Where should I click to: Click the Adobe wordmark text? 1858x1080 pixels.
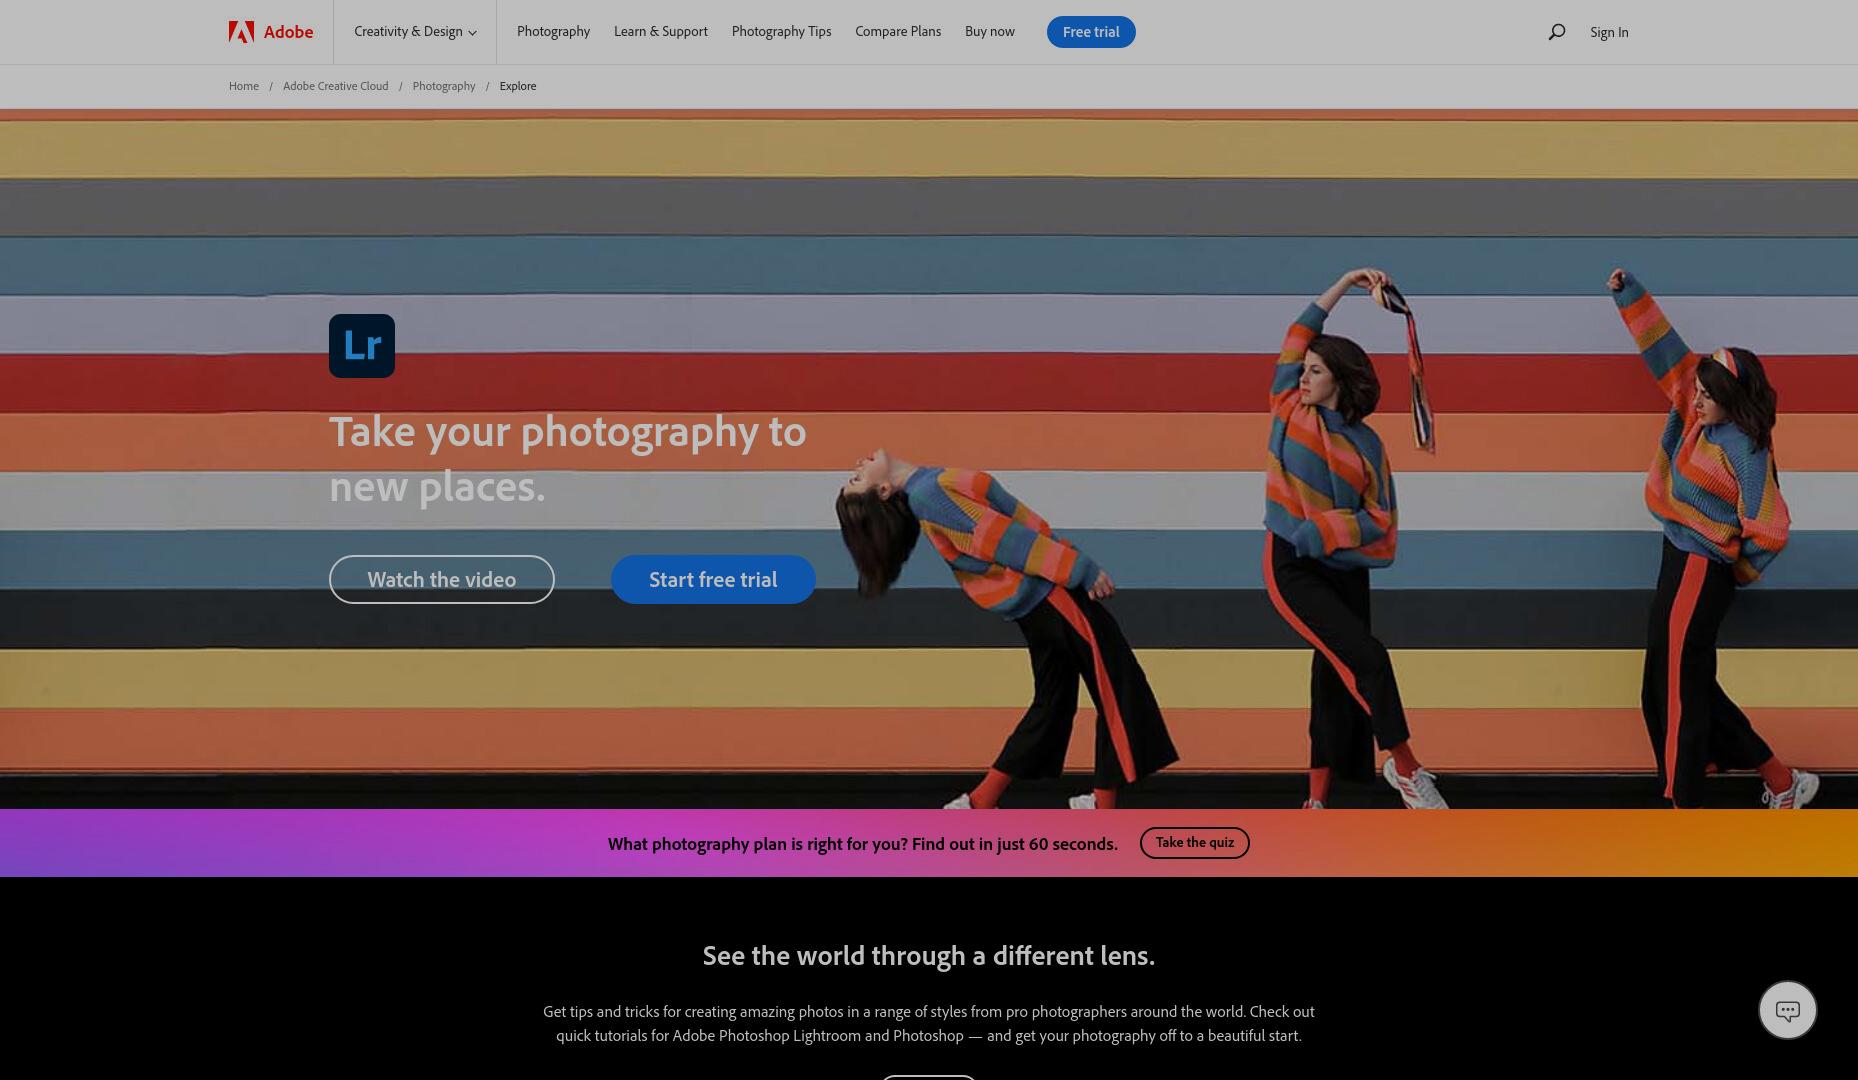289,32
